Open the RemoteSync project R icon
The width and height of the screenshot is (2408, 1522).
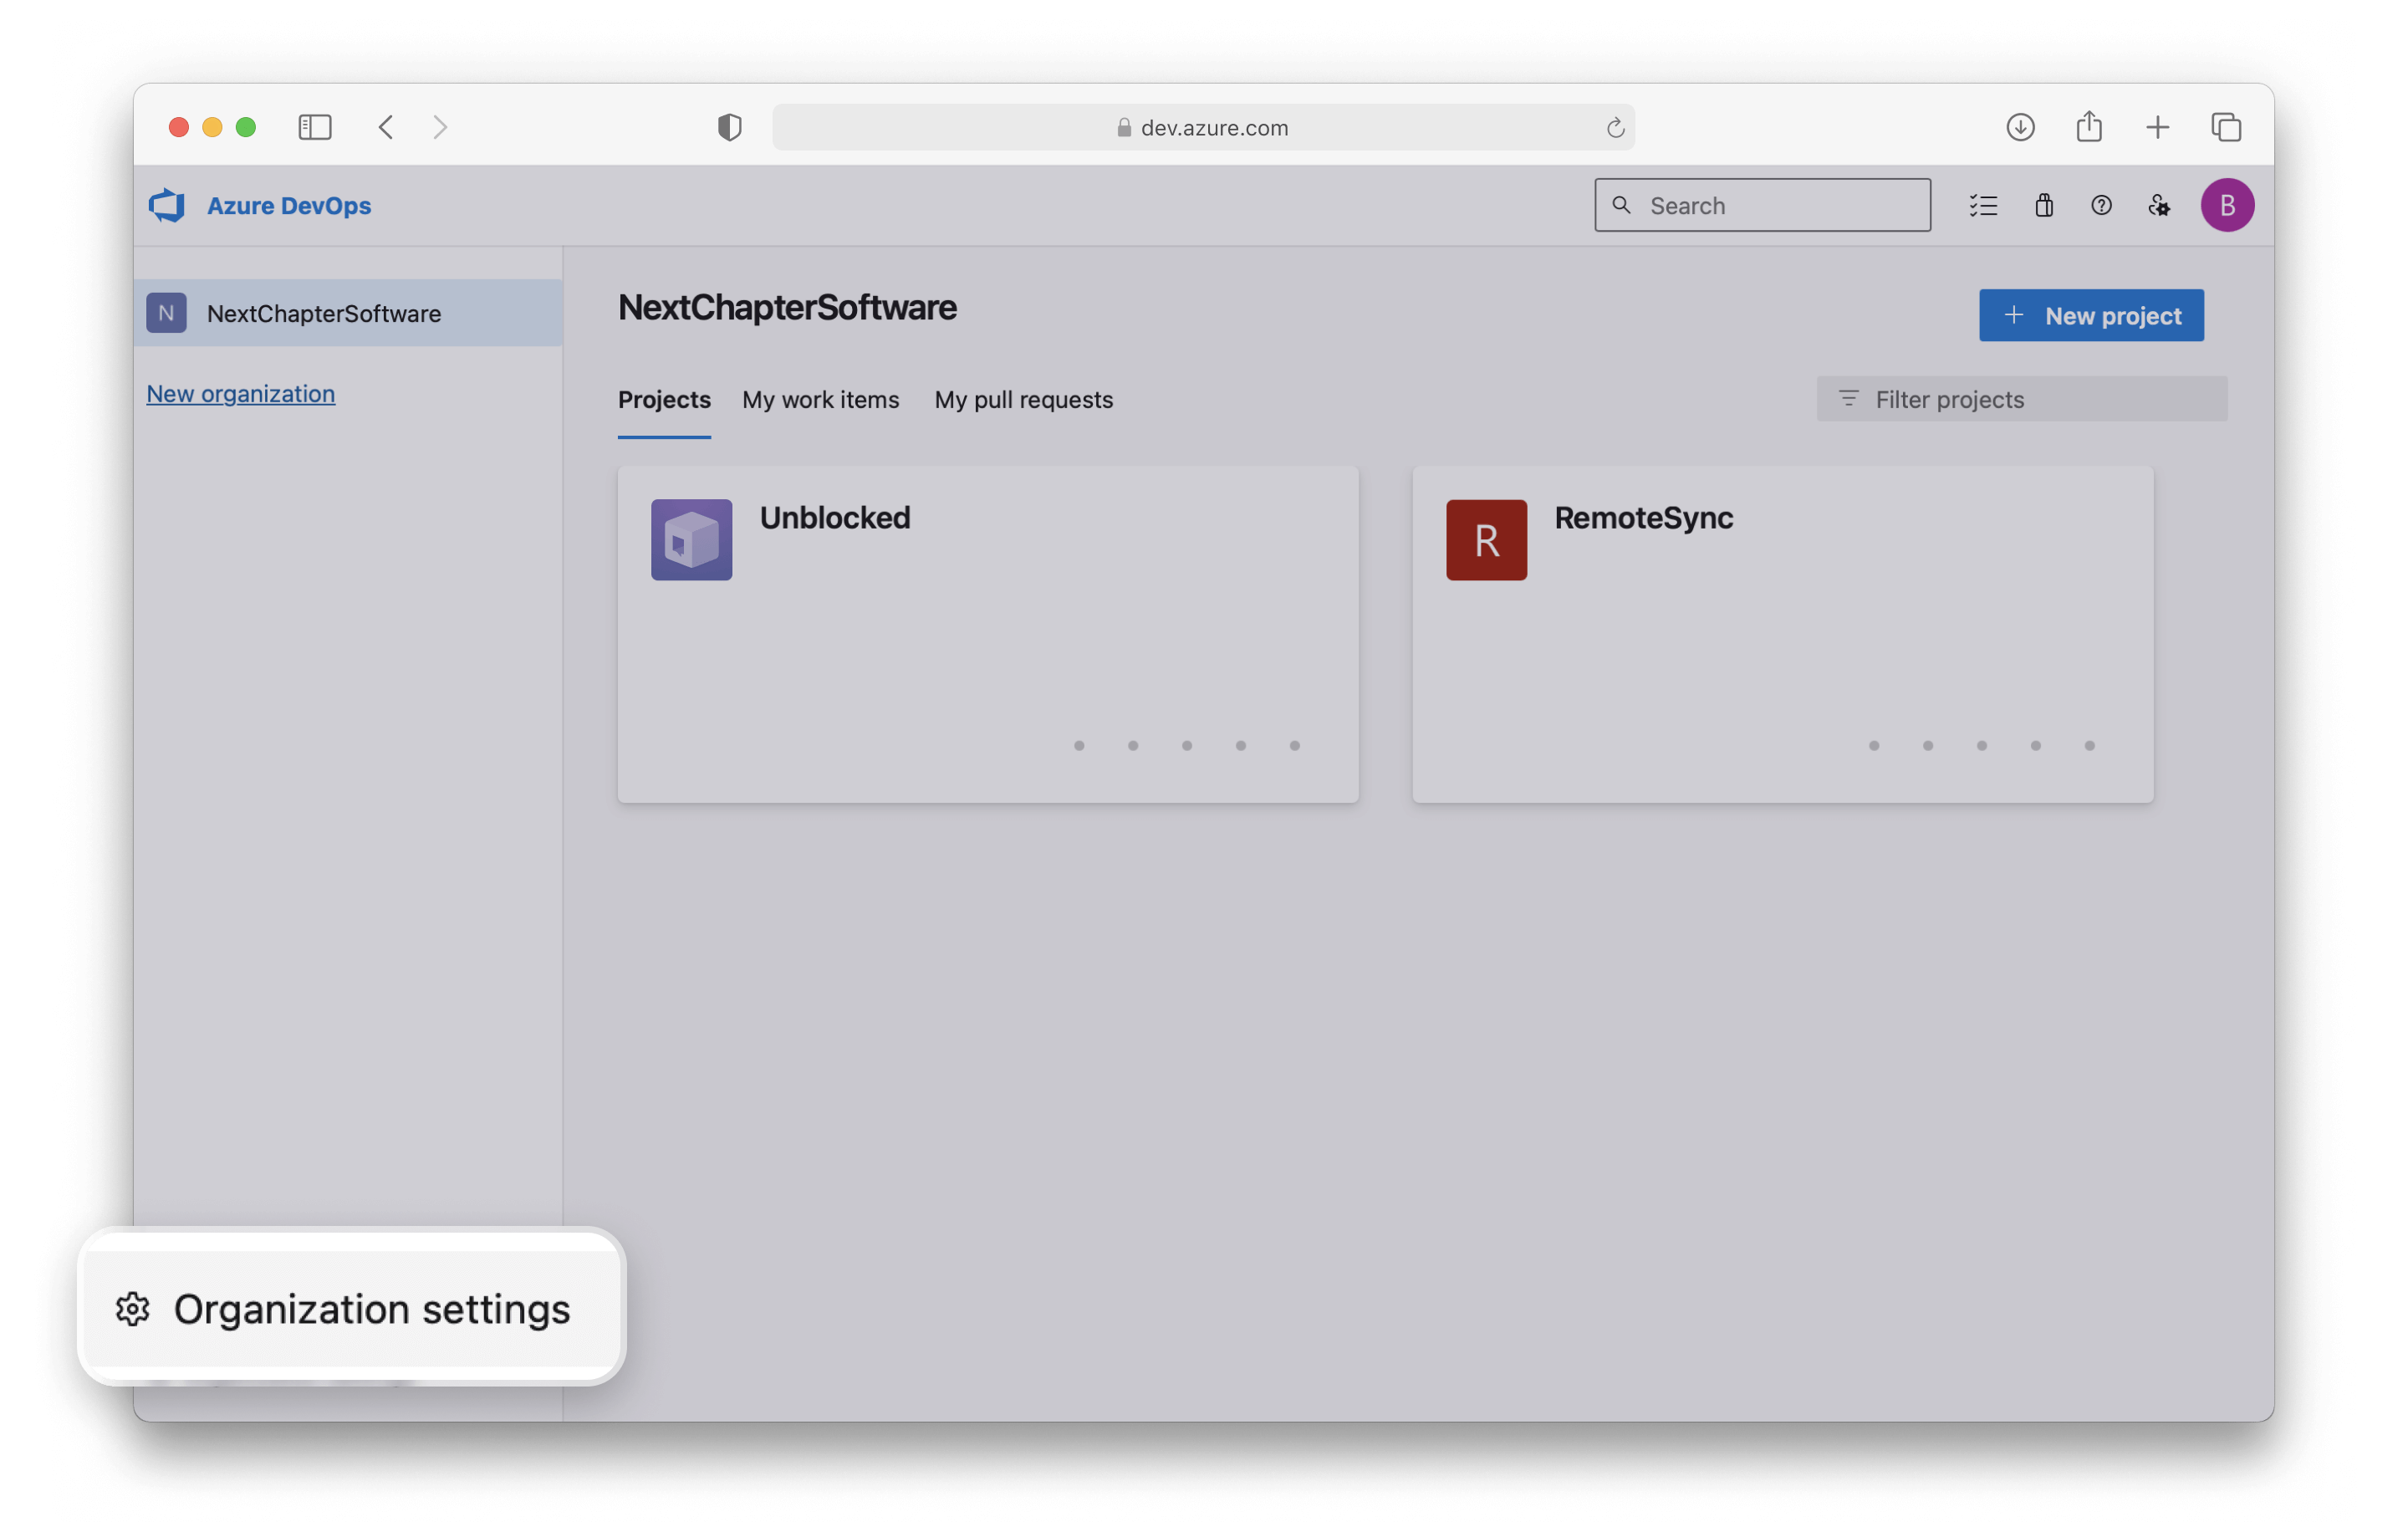pyautogui.click(x=1486, y=540)
